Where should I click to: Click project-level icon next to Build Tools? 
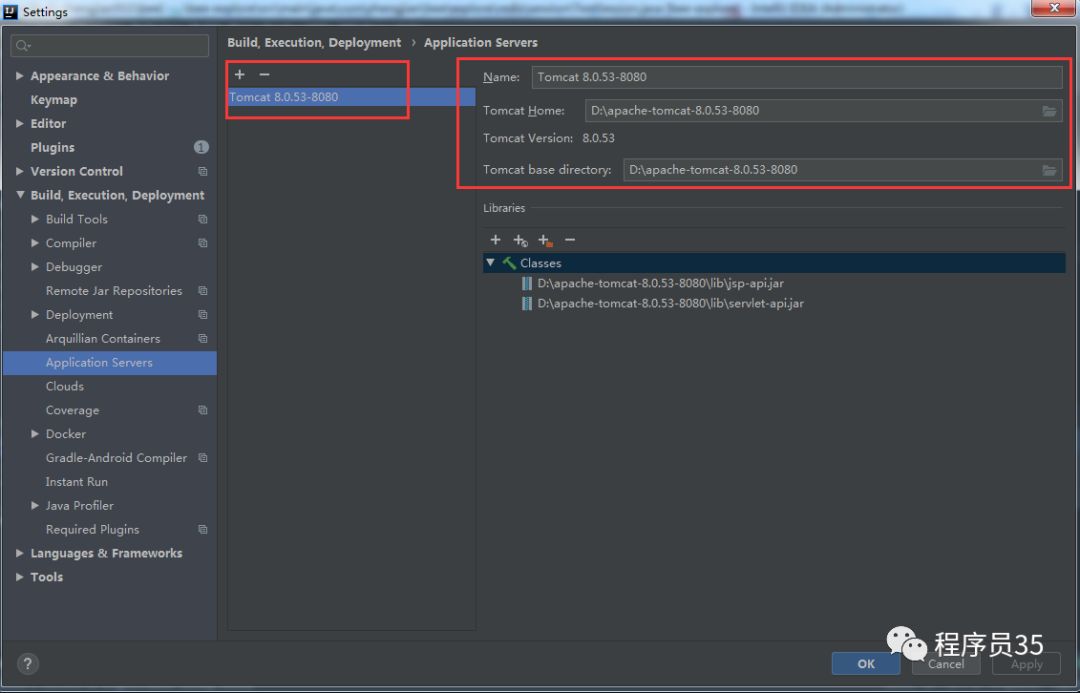[x=202, y=219]
